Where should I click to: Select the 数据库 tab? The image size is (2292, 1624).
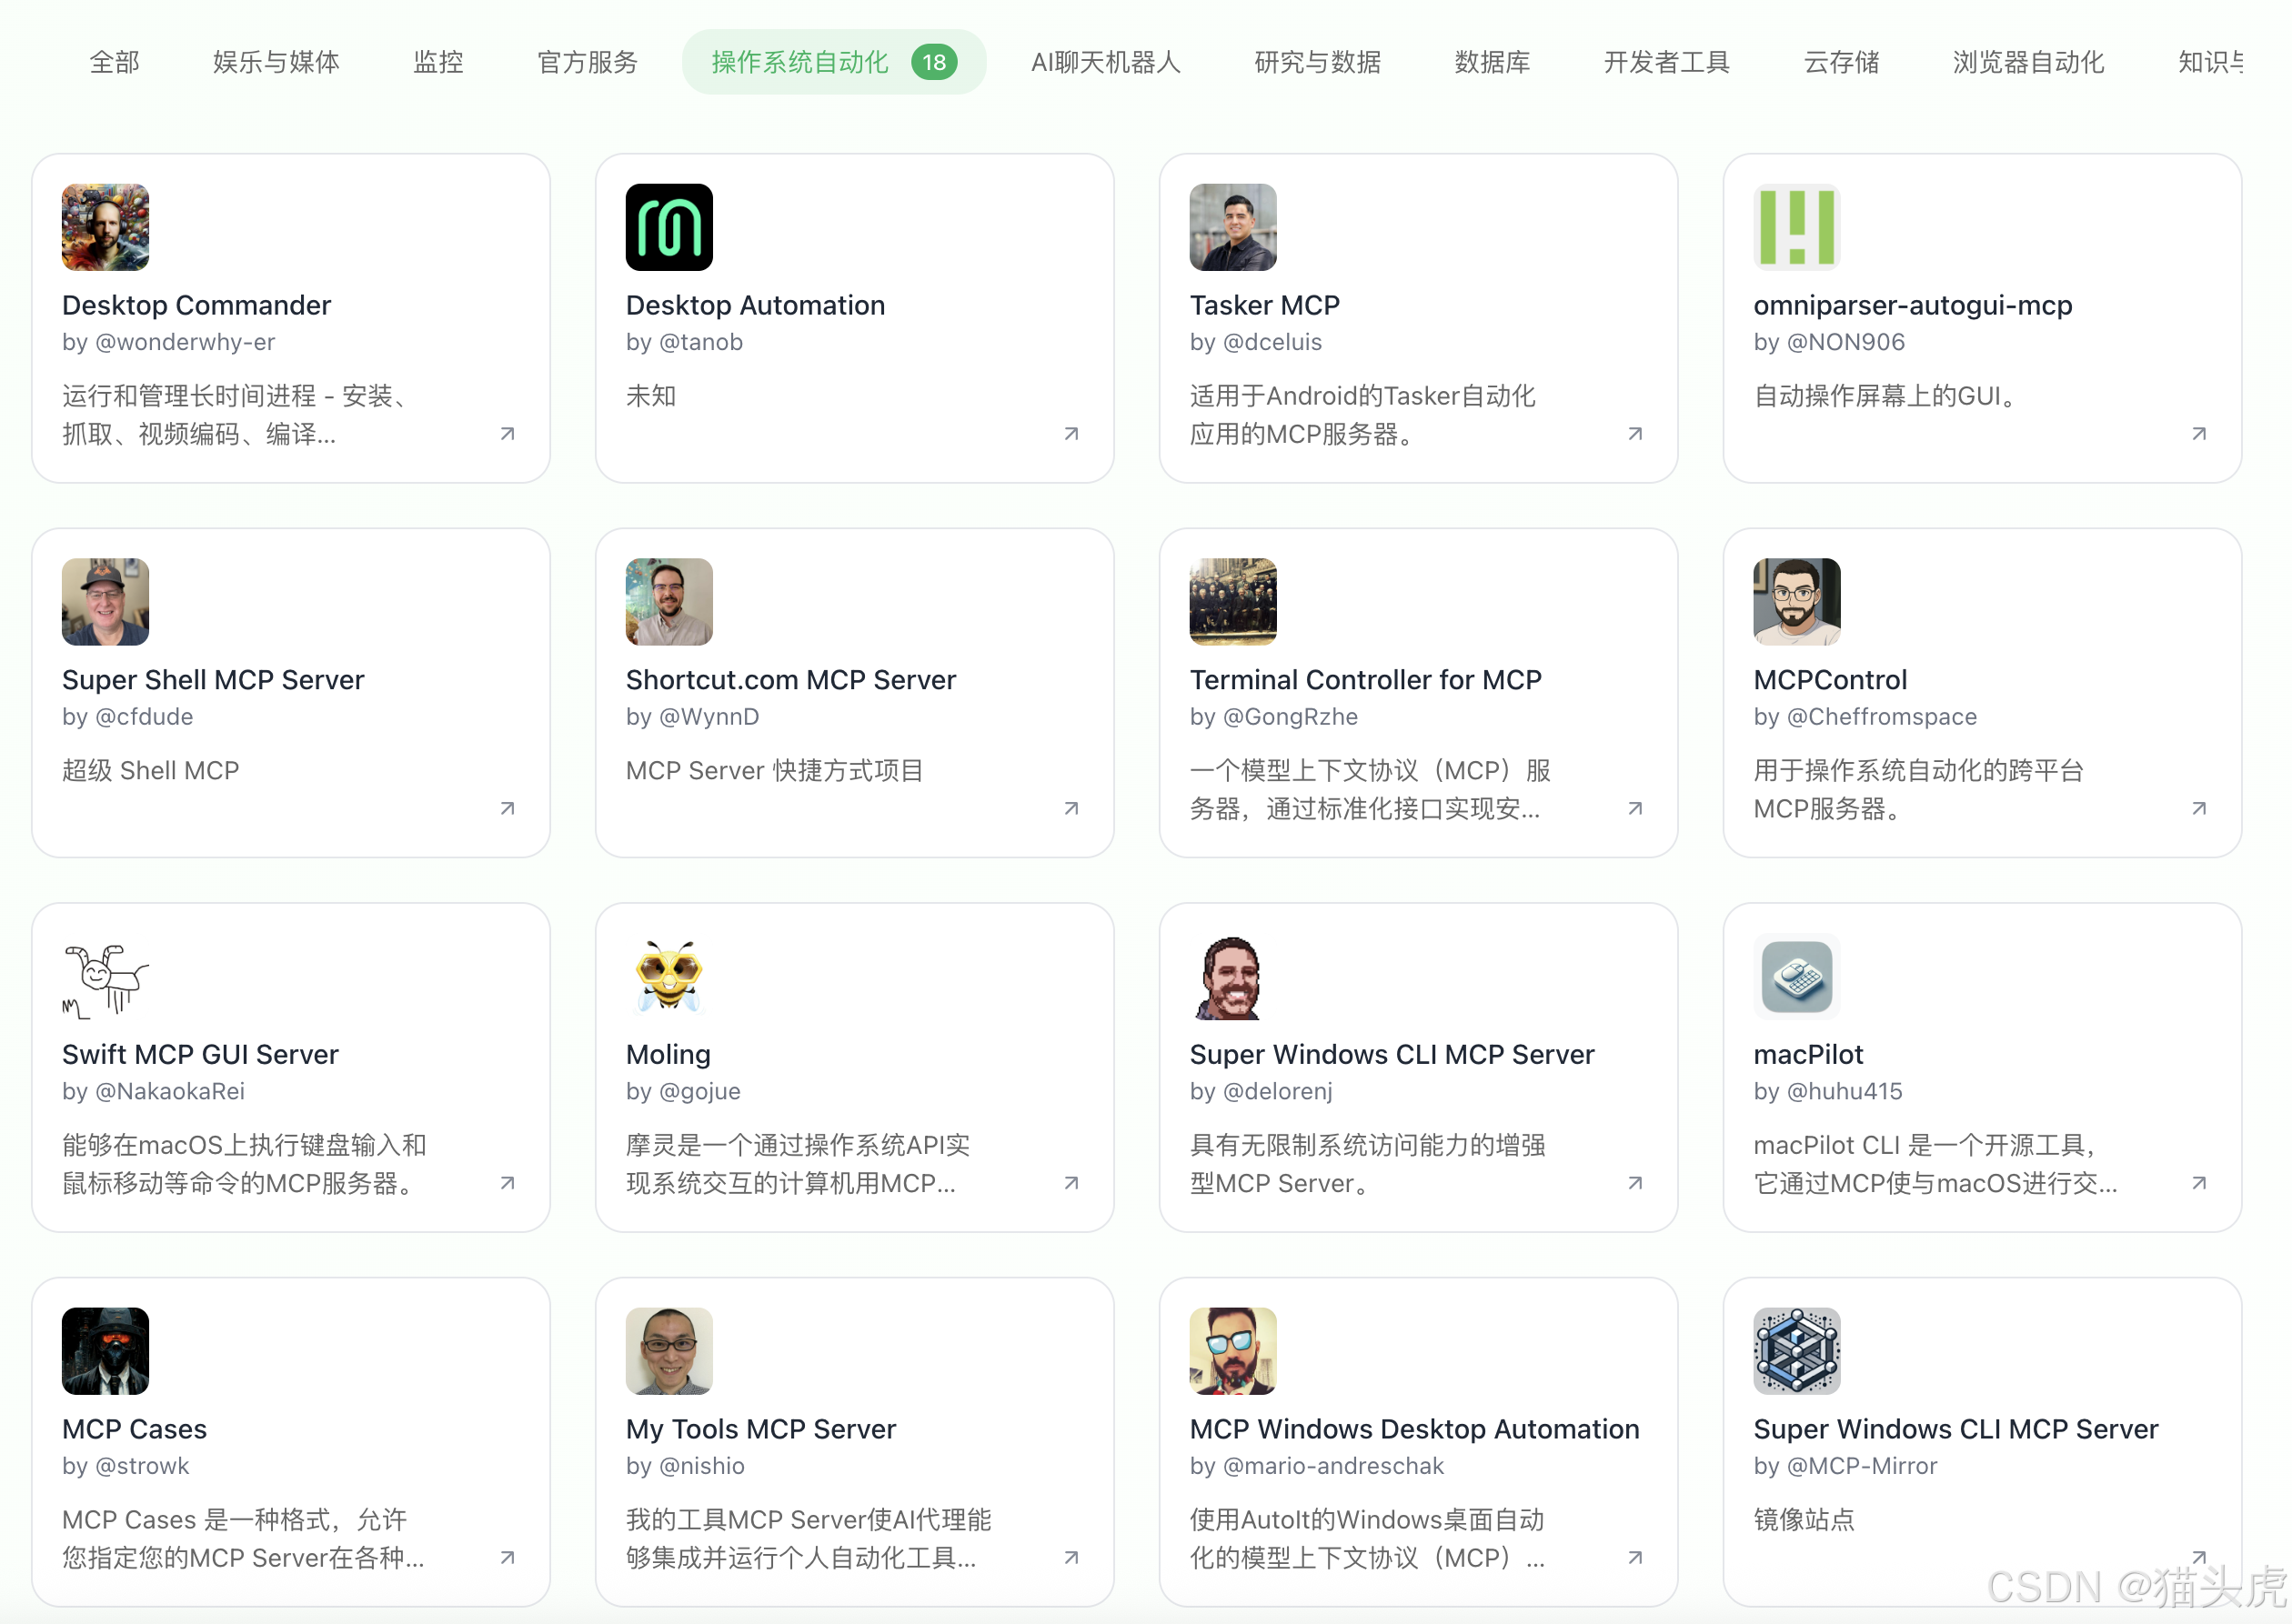tap(1492, 62)
